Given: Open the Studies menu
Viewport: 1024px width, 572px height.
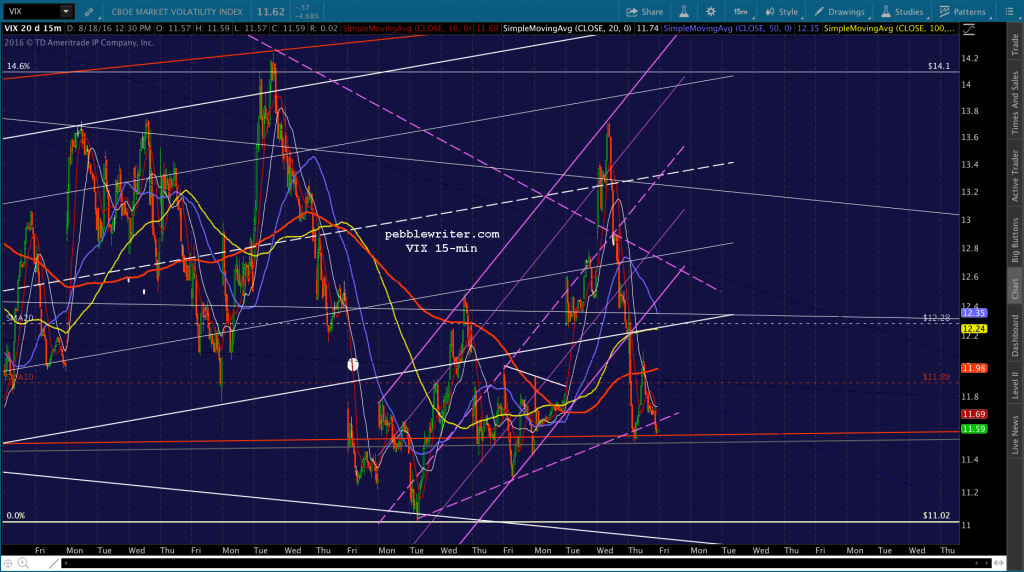Looking at the screenshot, I should [x=903, y=12].
